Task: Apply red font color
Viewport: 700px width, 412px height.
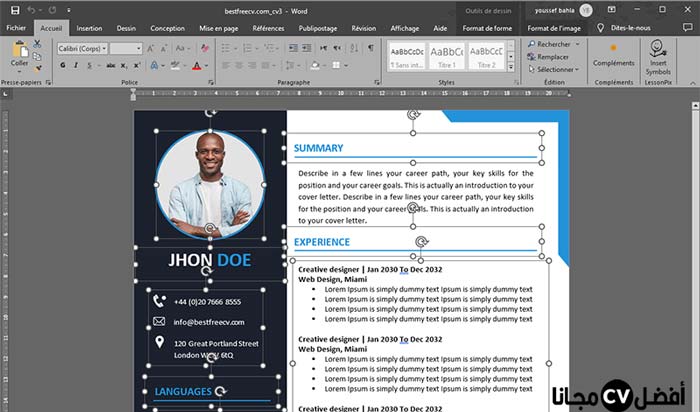Action: (x=196, y=66)
